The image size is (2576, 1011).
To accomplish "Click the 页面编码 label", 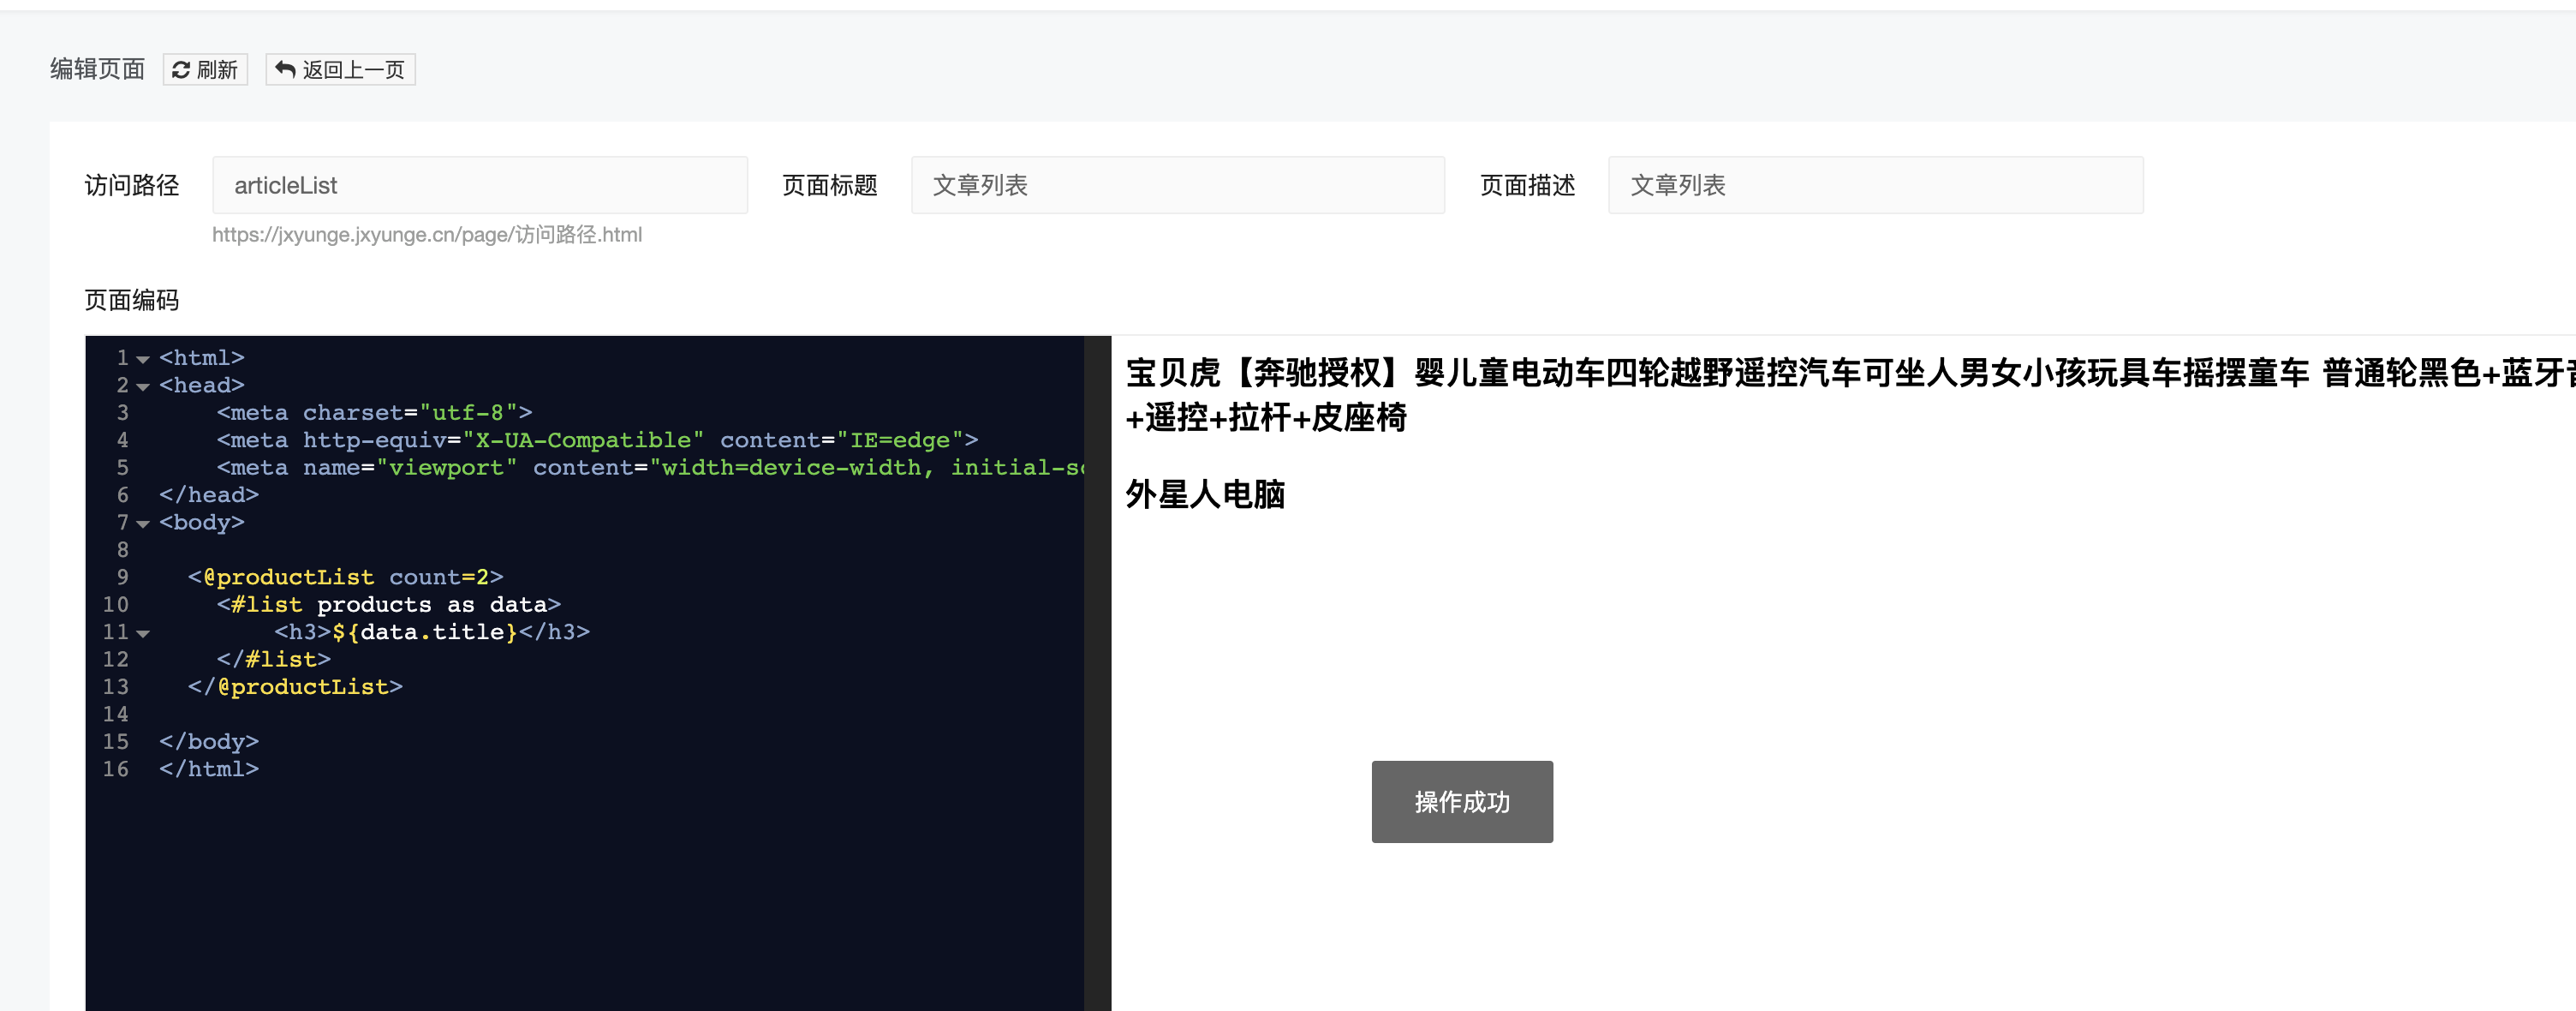I will click(x=132, y=300).
